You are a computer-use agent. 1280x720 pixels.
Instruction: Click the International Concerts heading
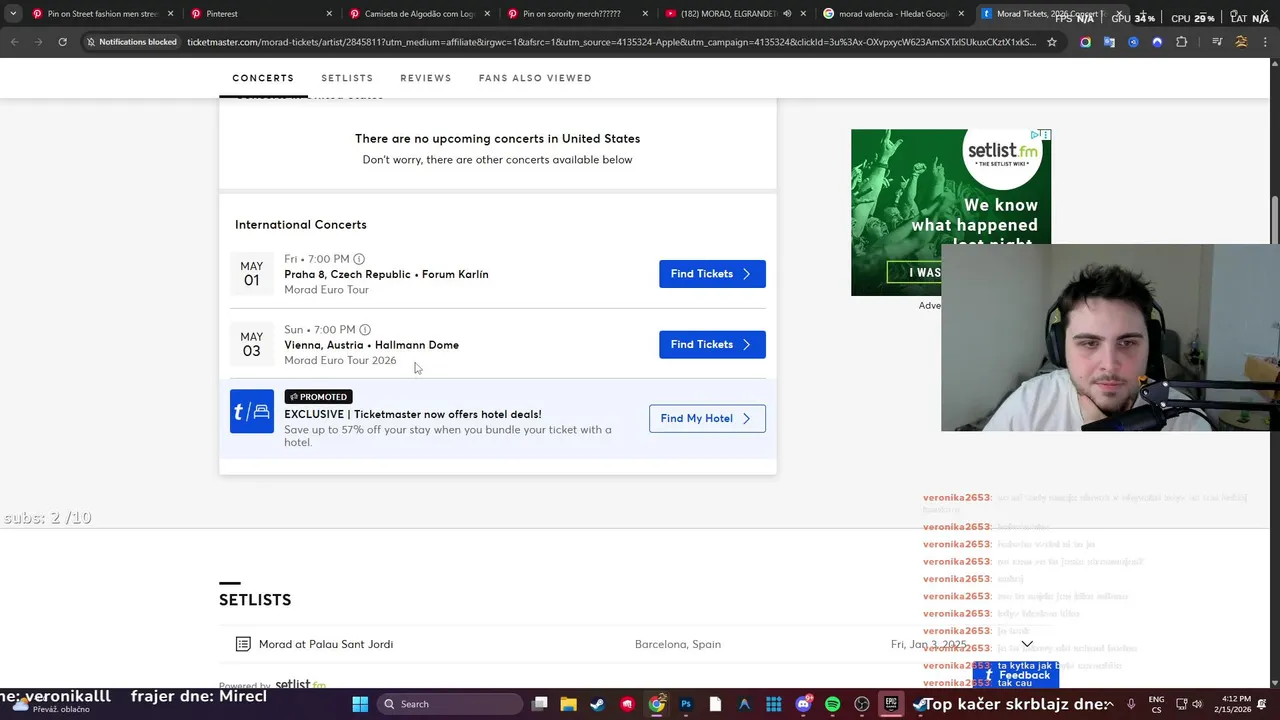coord(301,225)
